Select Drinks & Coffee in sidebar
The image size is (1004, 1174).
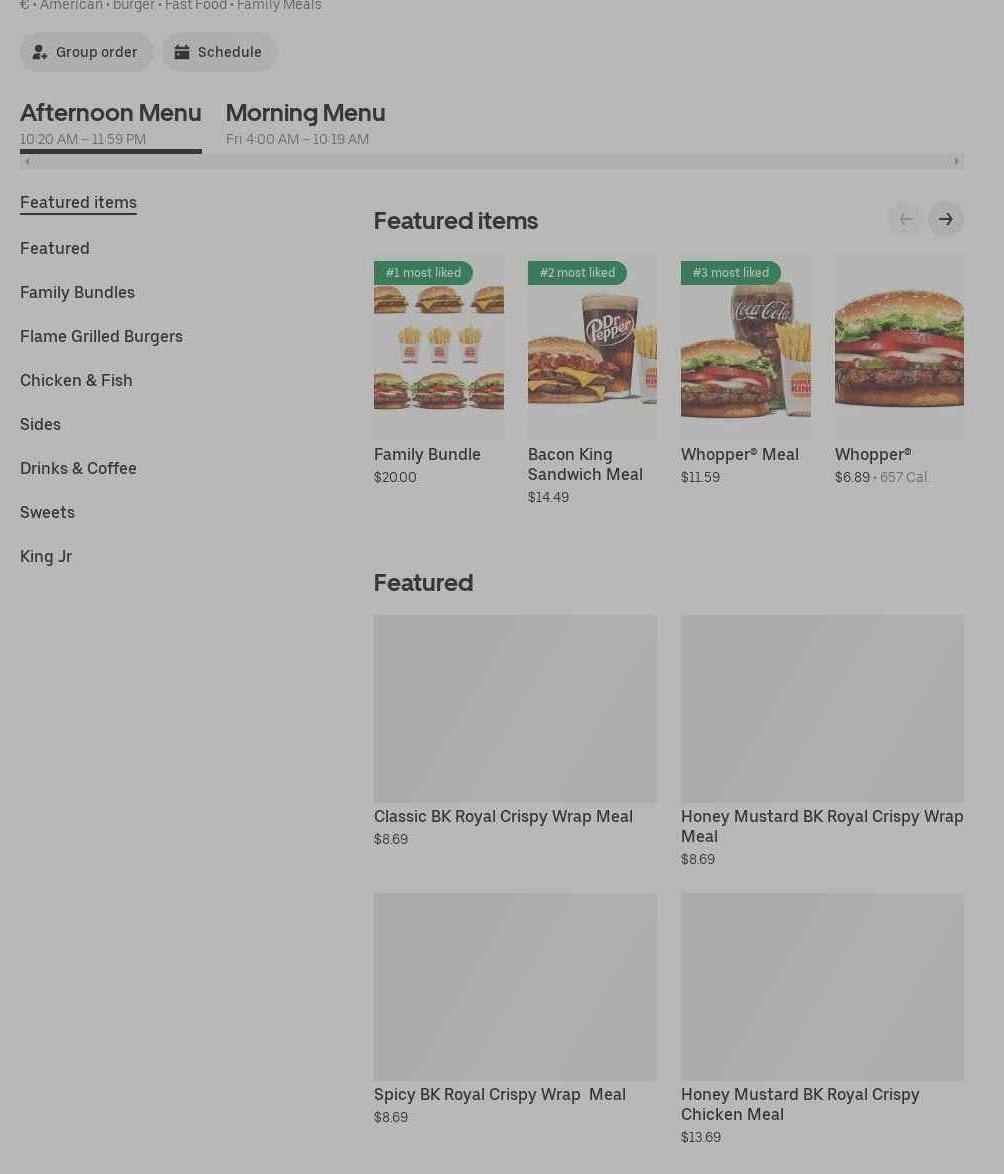[79, 469]
